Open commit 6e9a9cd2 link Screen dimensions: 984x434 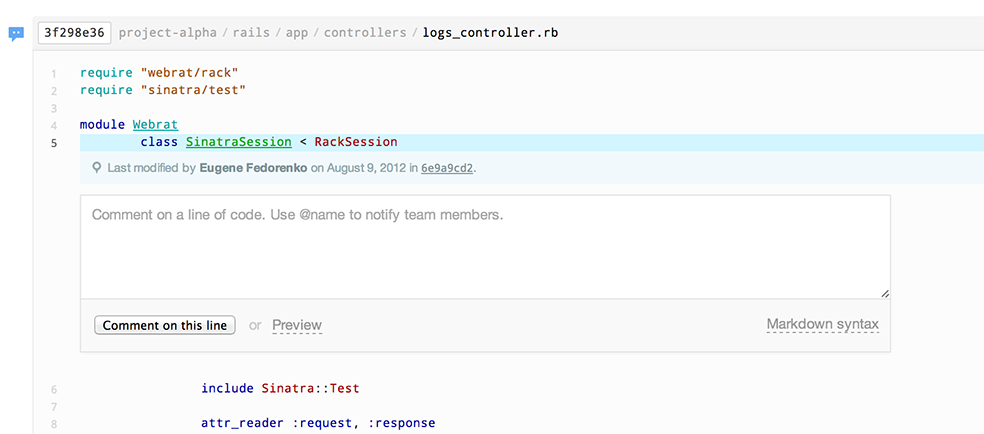click(447, 168)
